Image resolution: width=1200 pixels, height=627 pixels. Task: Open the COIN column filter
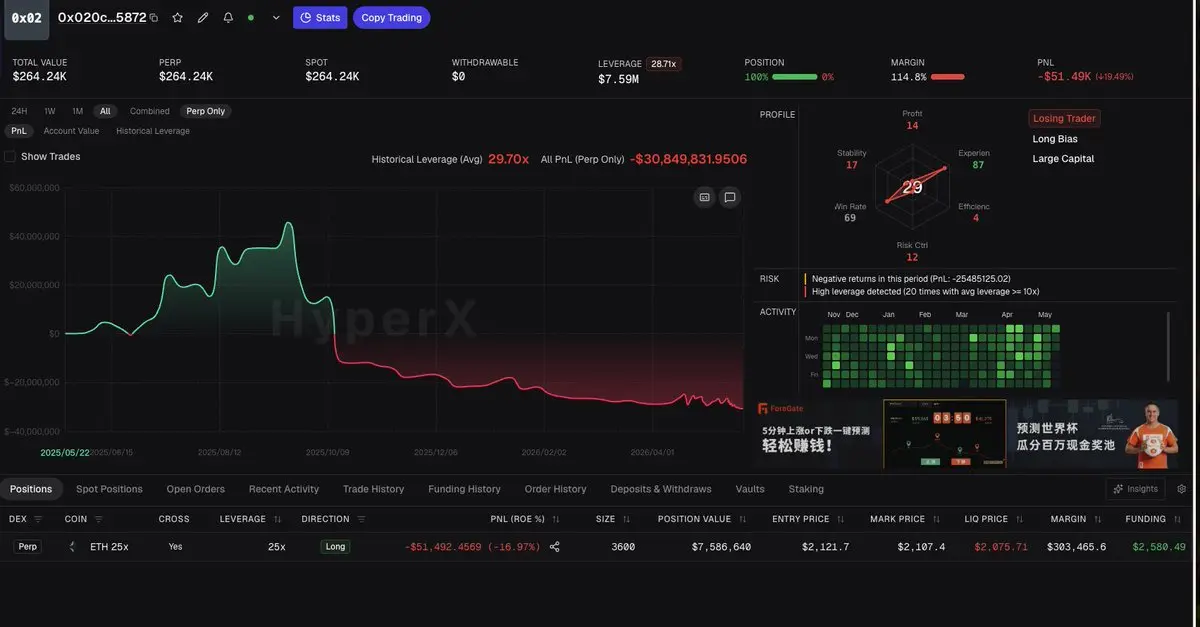[99, 519]
